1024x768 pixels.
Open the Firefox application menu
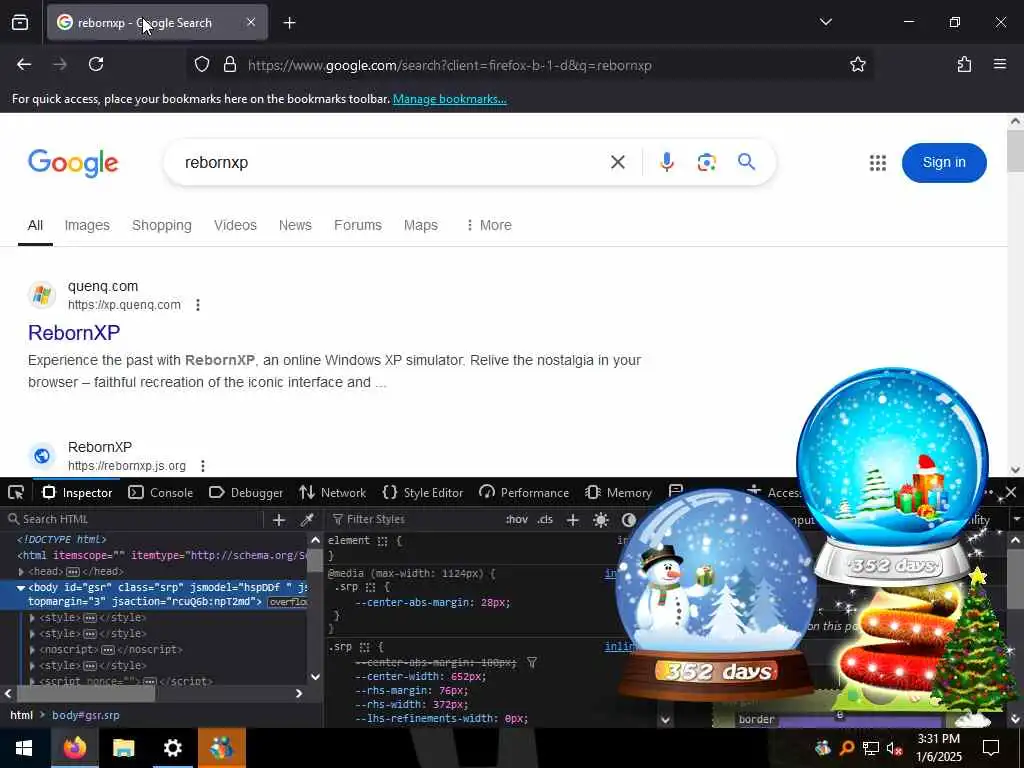[999, 64]
